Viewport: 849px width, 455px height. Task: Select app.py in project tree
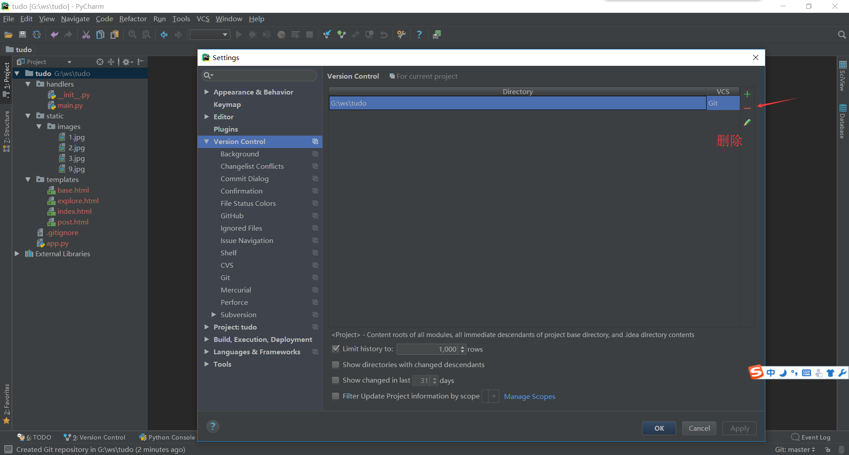[x=57, y=243]
